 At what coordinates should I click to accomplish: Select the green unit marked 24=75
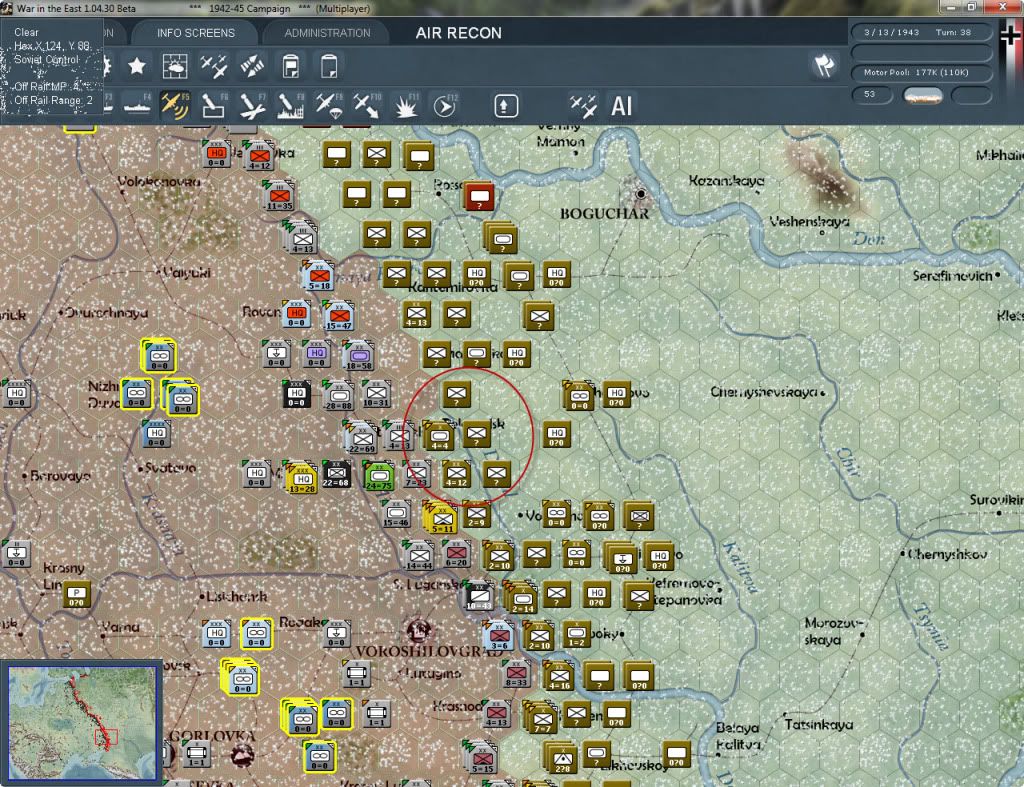coord(379,477)
